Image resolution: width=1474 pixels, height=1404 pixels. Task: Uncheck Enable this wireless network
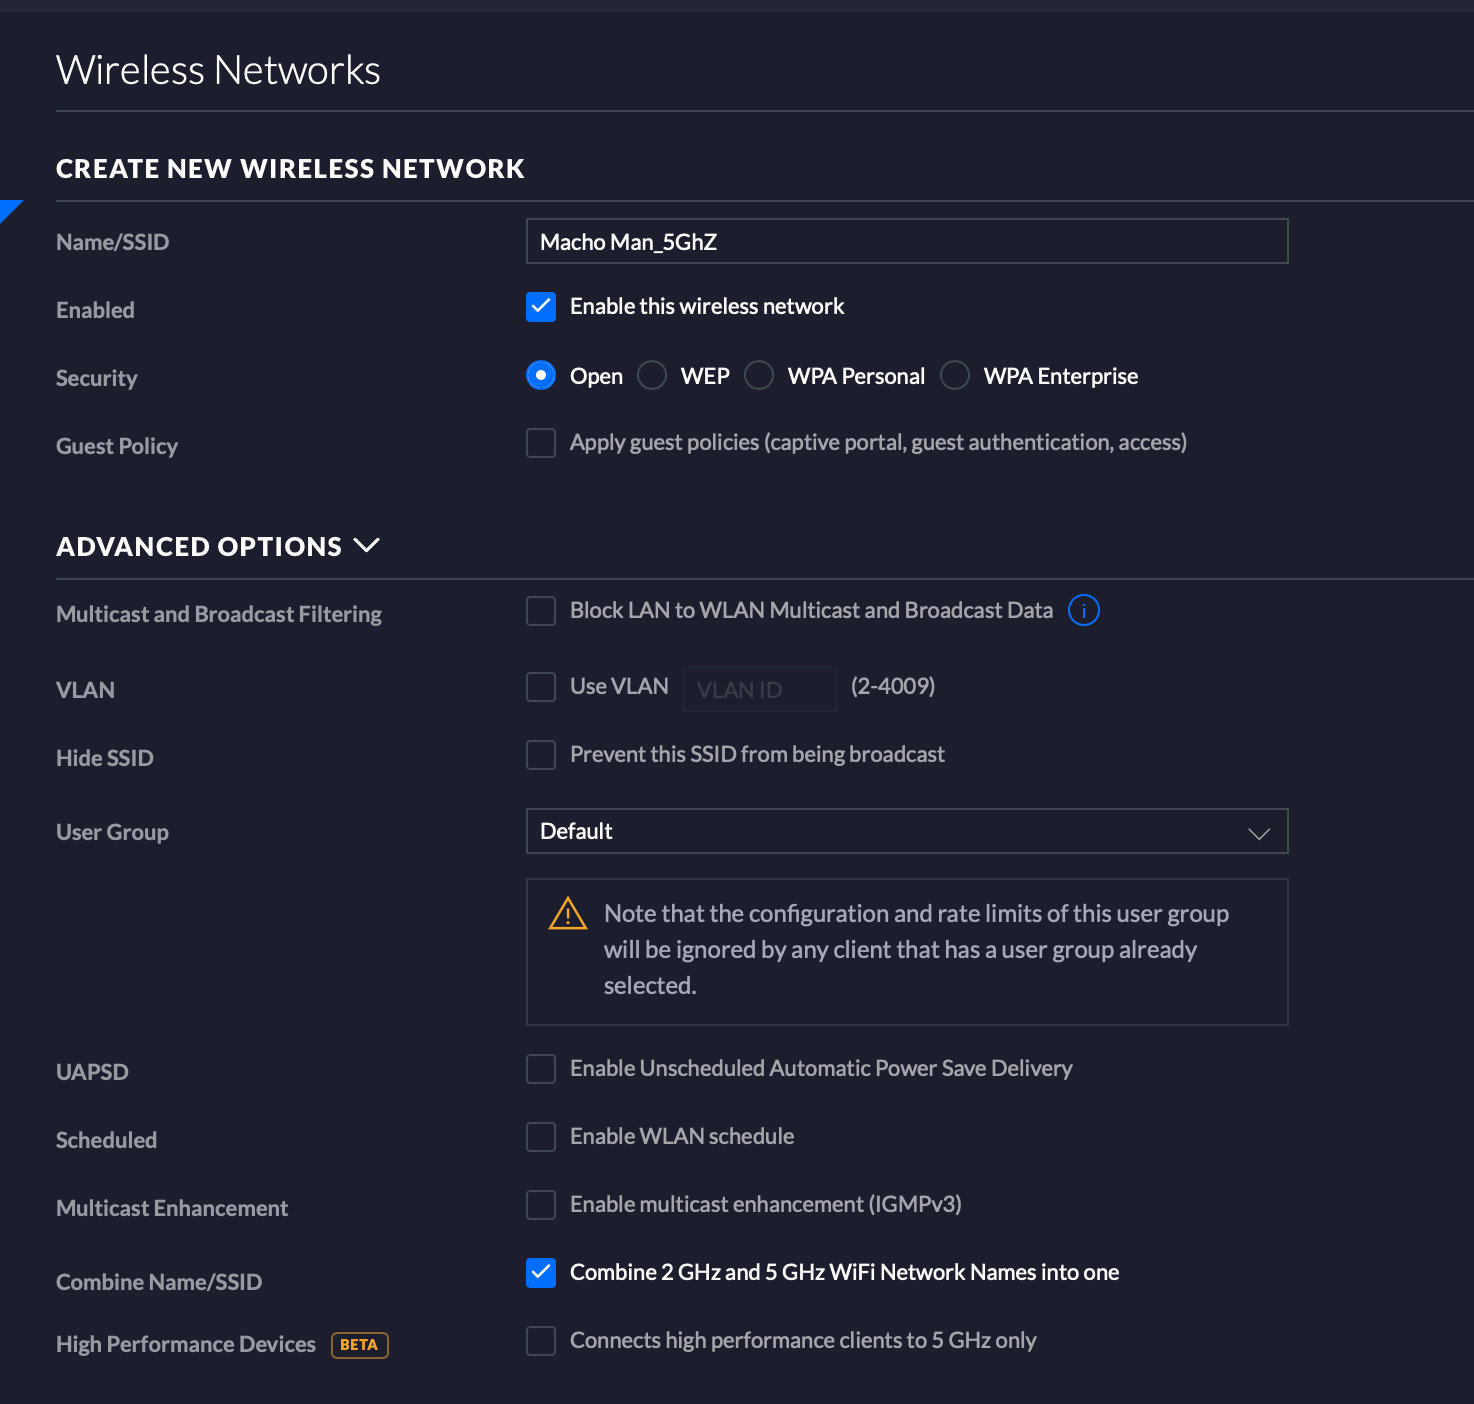click(541, 307)
